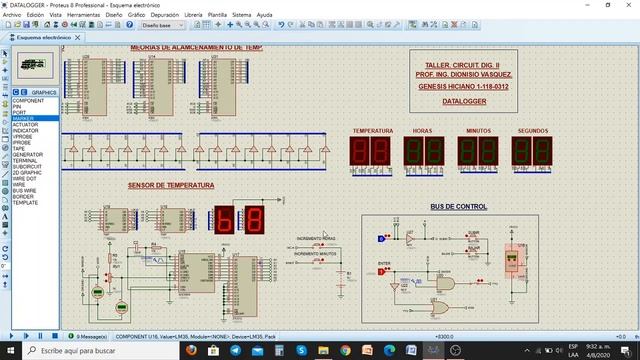Image resolution: width=640 pixels, height=360 pixels.
Task: Open the Wire Autorouter toolbar icon
Action: [413, 25]
